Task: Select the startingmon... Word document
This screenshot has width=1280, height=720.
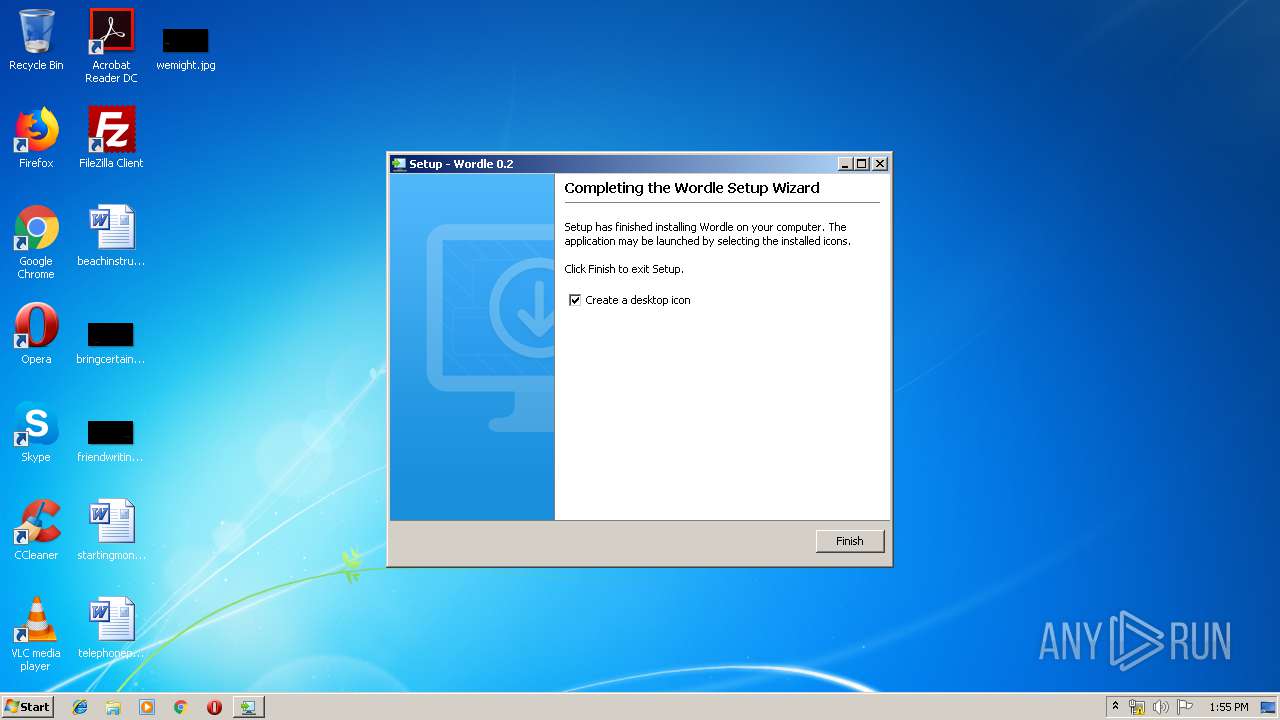Action: [111, 530]
